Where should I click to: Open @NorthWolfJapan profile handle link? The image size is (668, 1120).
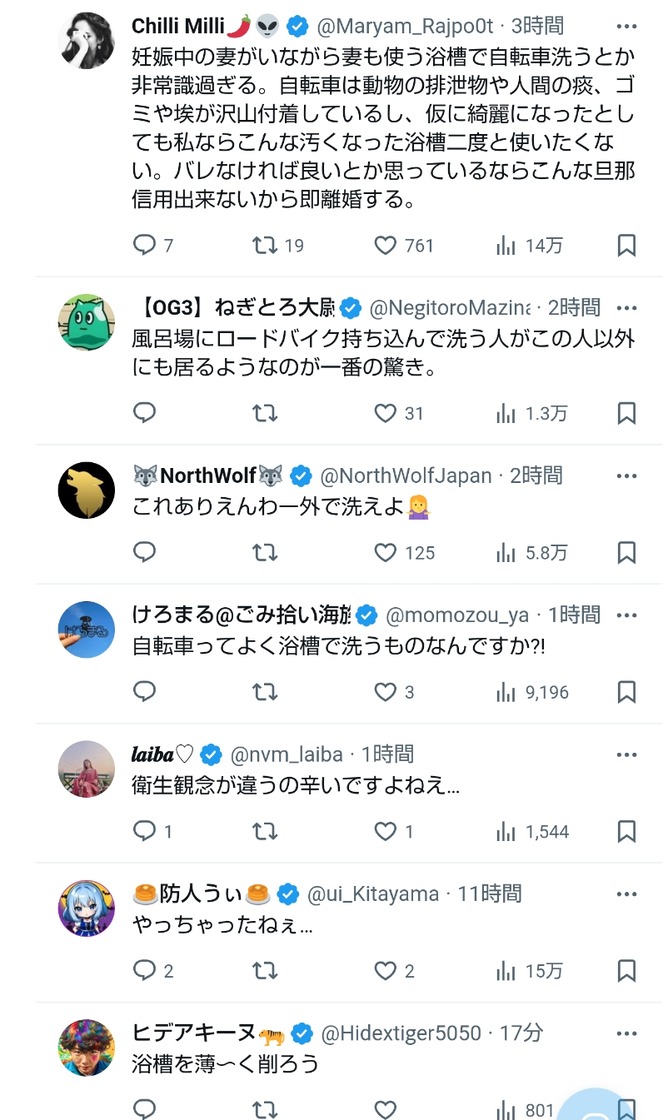pos(406,475)
